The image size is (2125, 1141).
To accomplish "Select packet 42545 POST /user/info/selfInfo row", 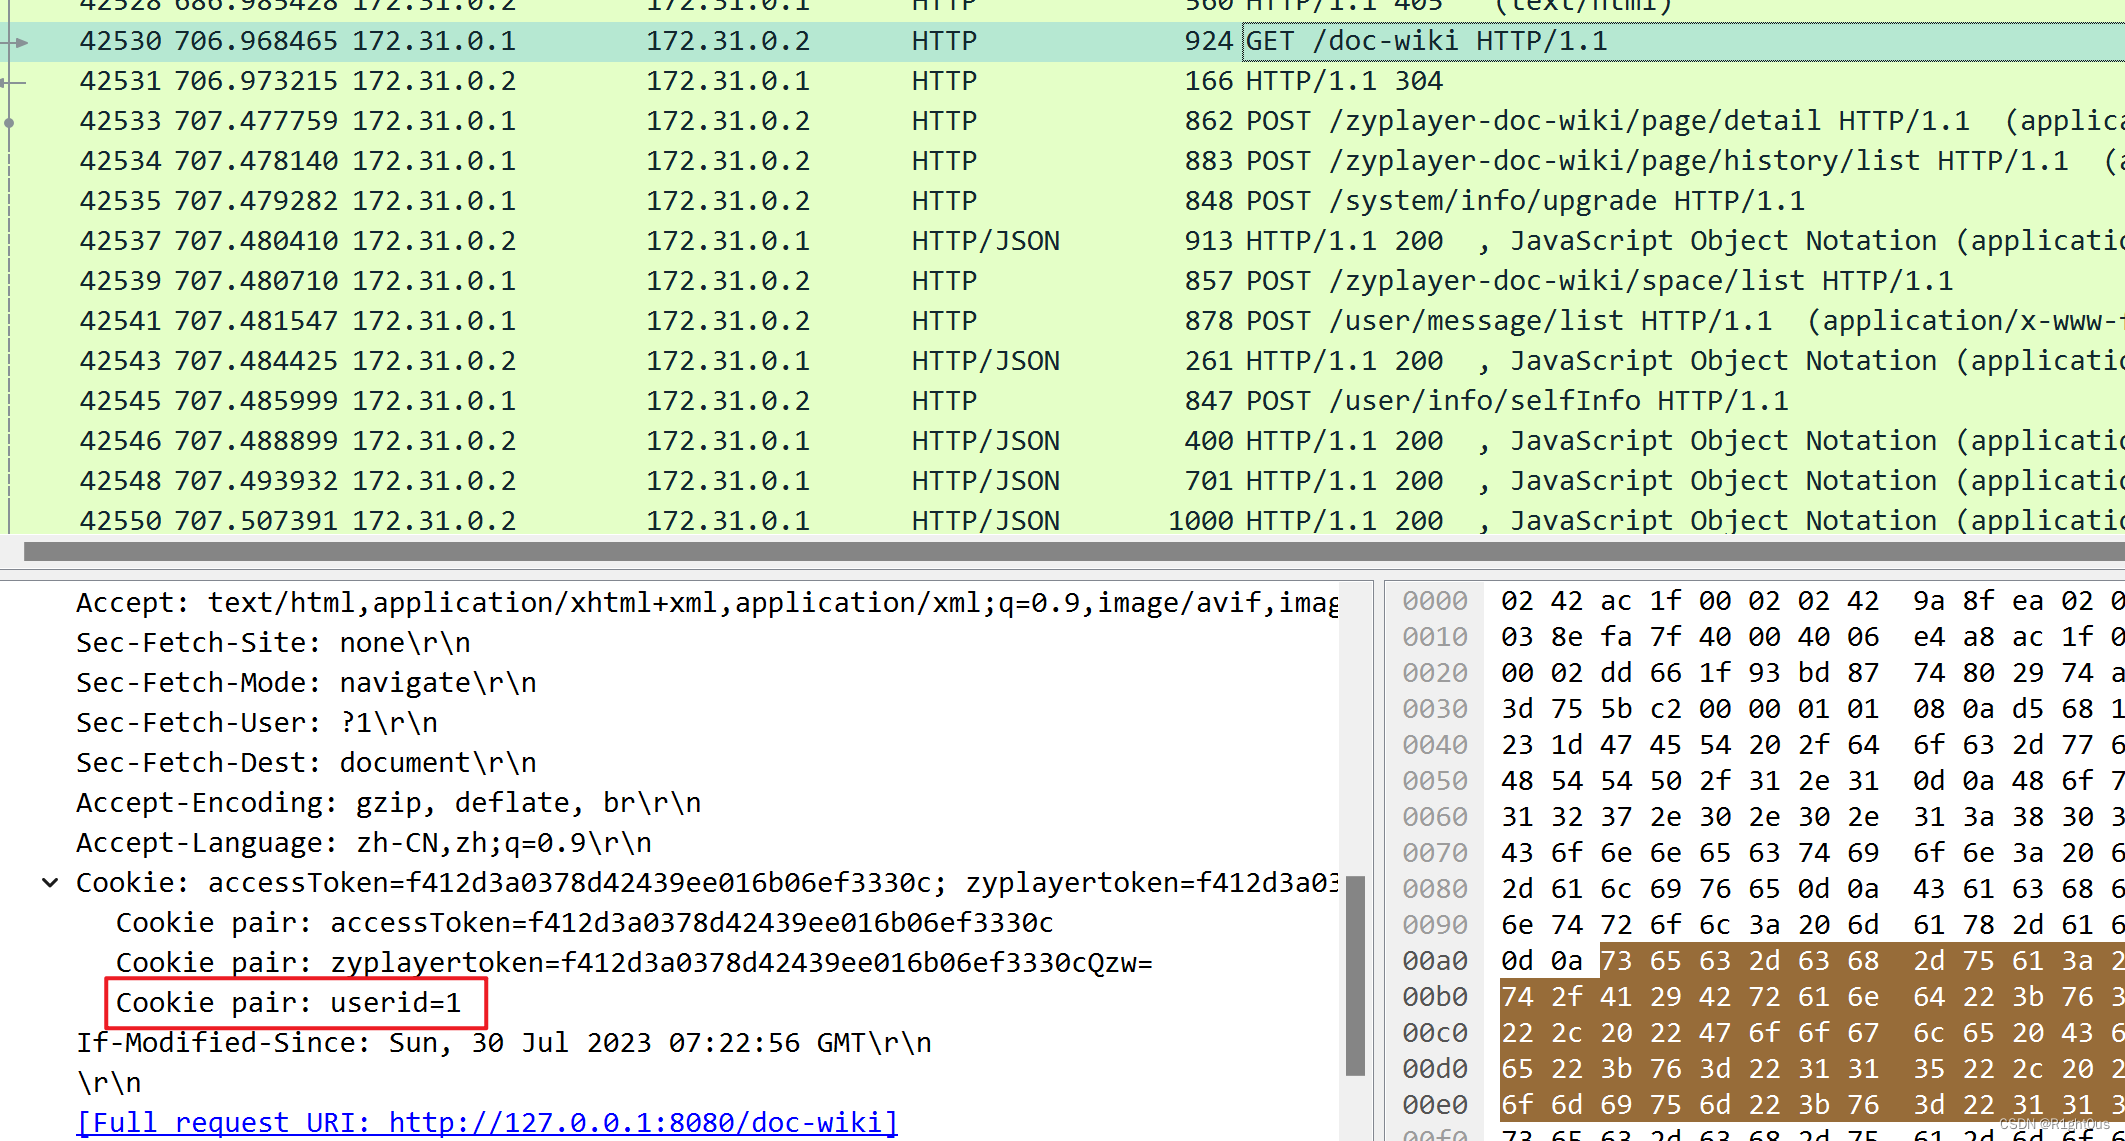I will pyautogui.click(x=1062, y=401).
